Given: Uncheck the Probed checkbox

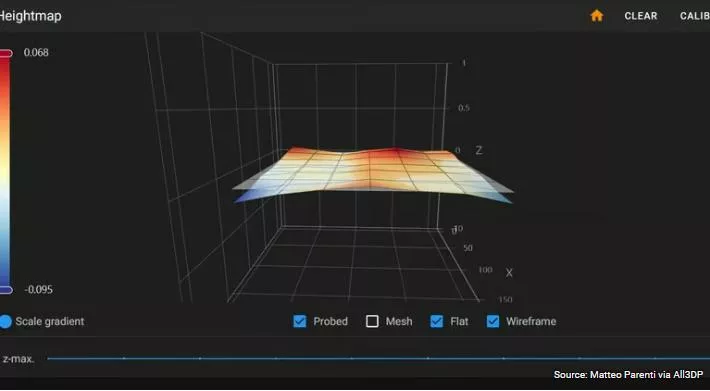Looking at the screenshot, I should point(300,321).
